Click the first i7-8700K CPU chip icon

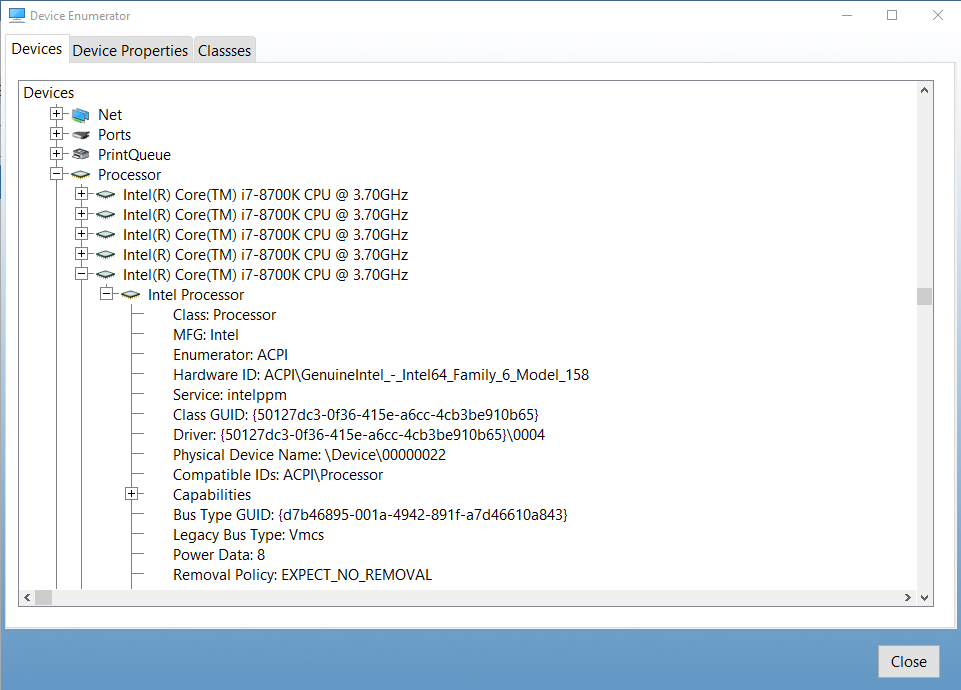pos(106,195)
